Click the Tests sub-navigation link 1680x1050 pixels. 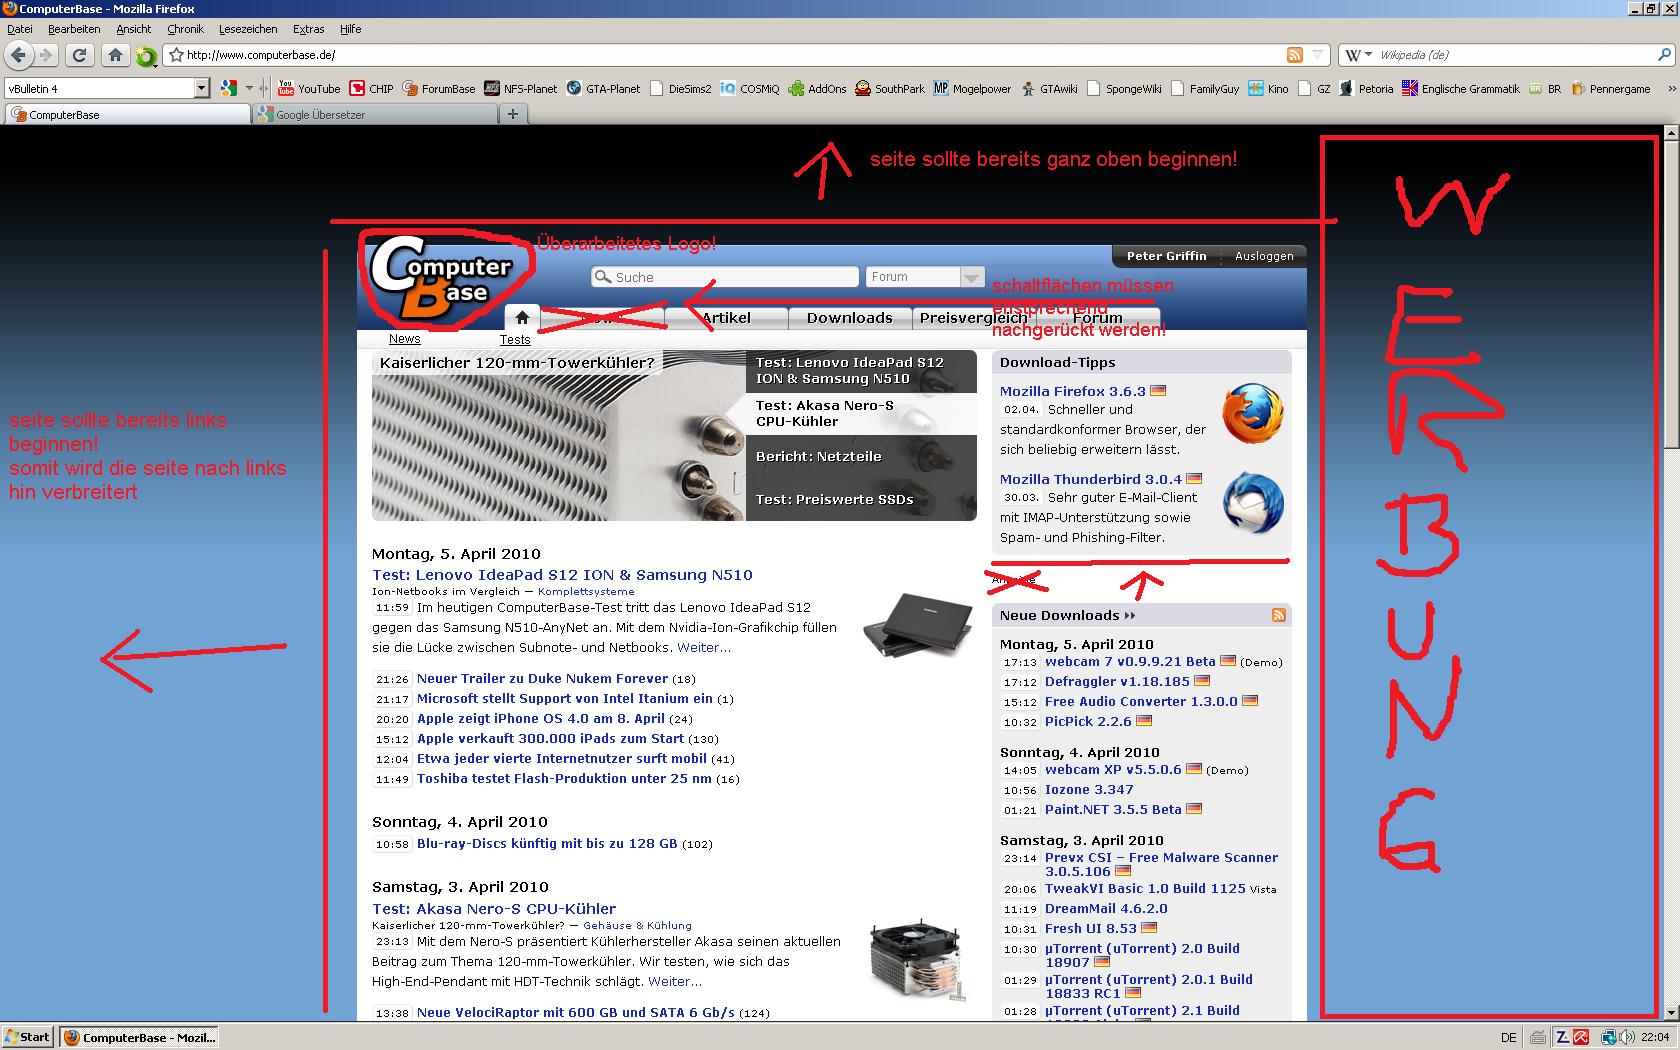click(x=515, y=340)
